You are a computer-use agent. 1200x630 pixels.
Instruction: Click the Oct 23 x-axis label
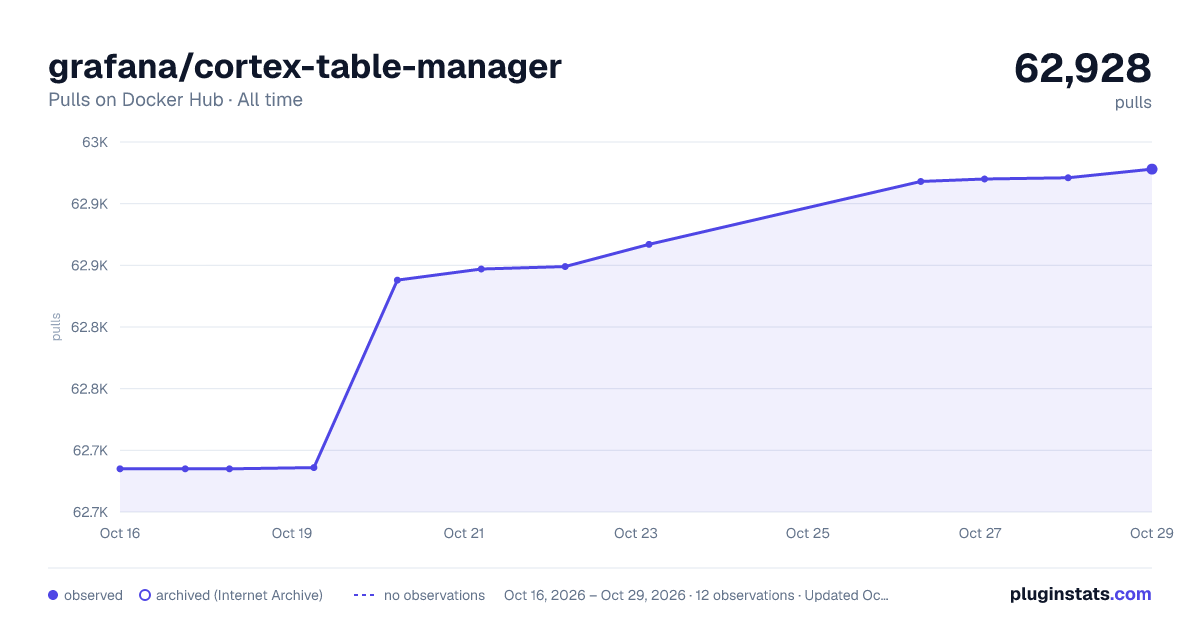(x=636, y=533)
